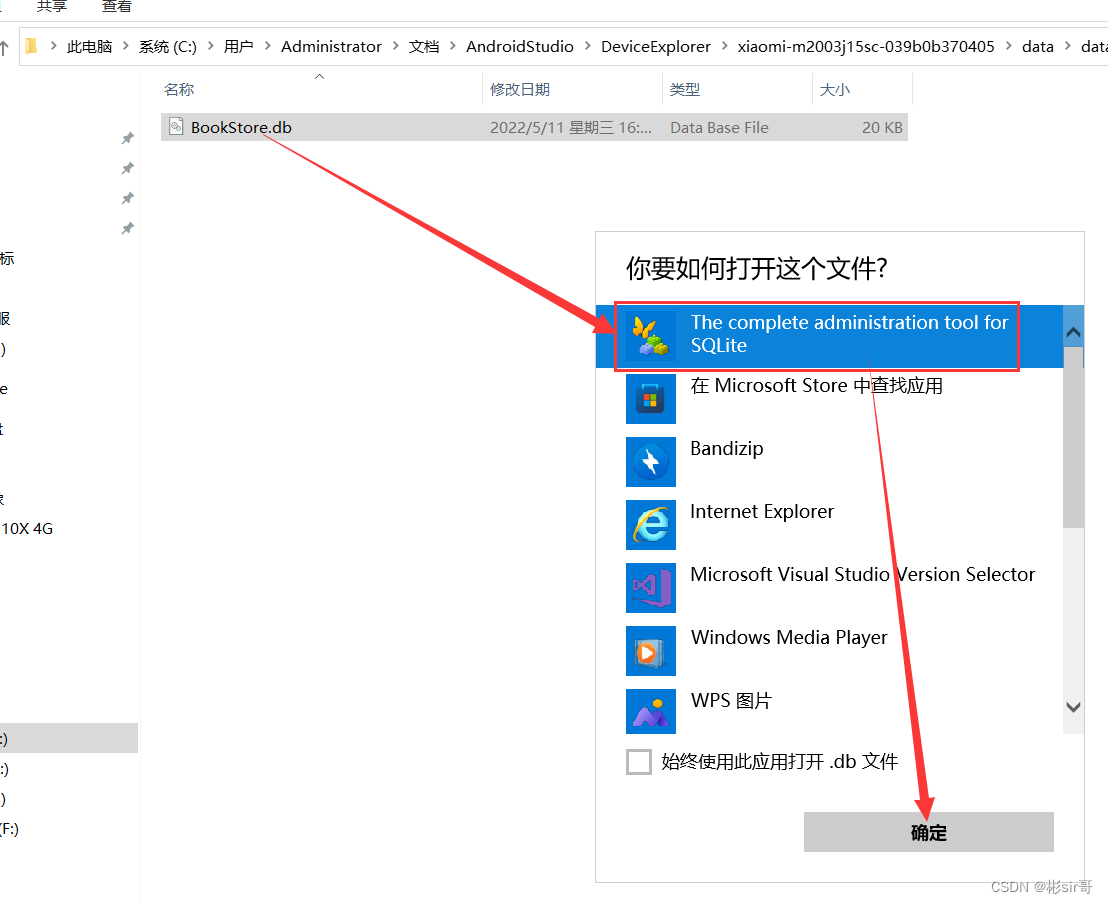Expand chevron after DeviceExplorer in breadcrumb

(x=724, y=46)
